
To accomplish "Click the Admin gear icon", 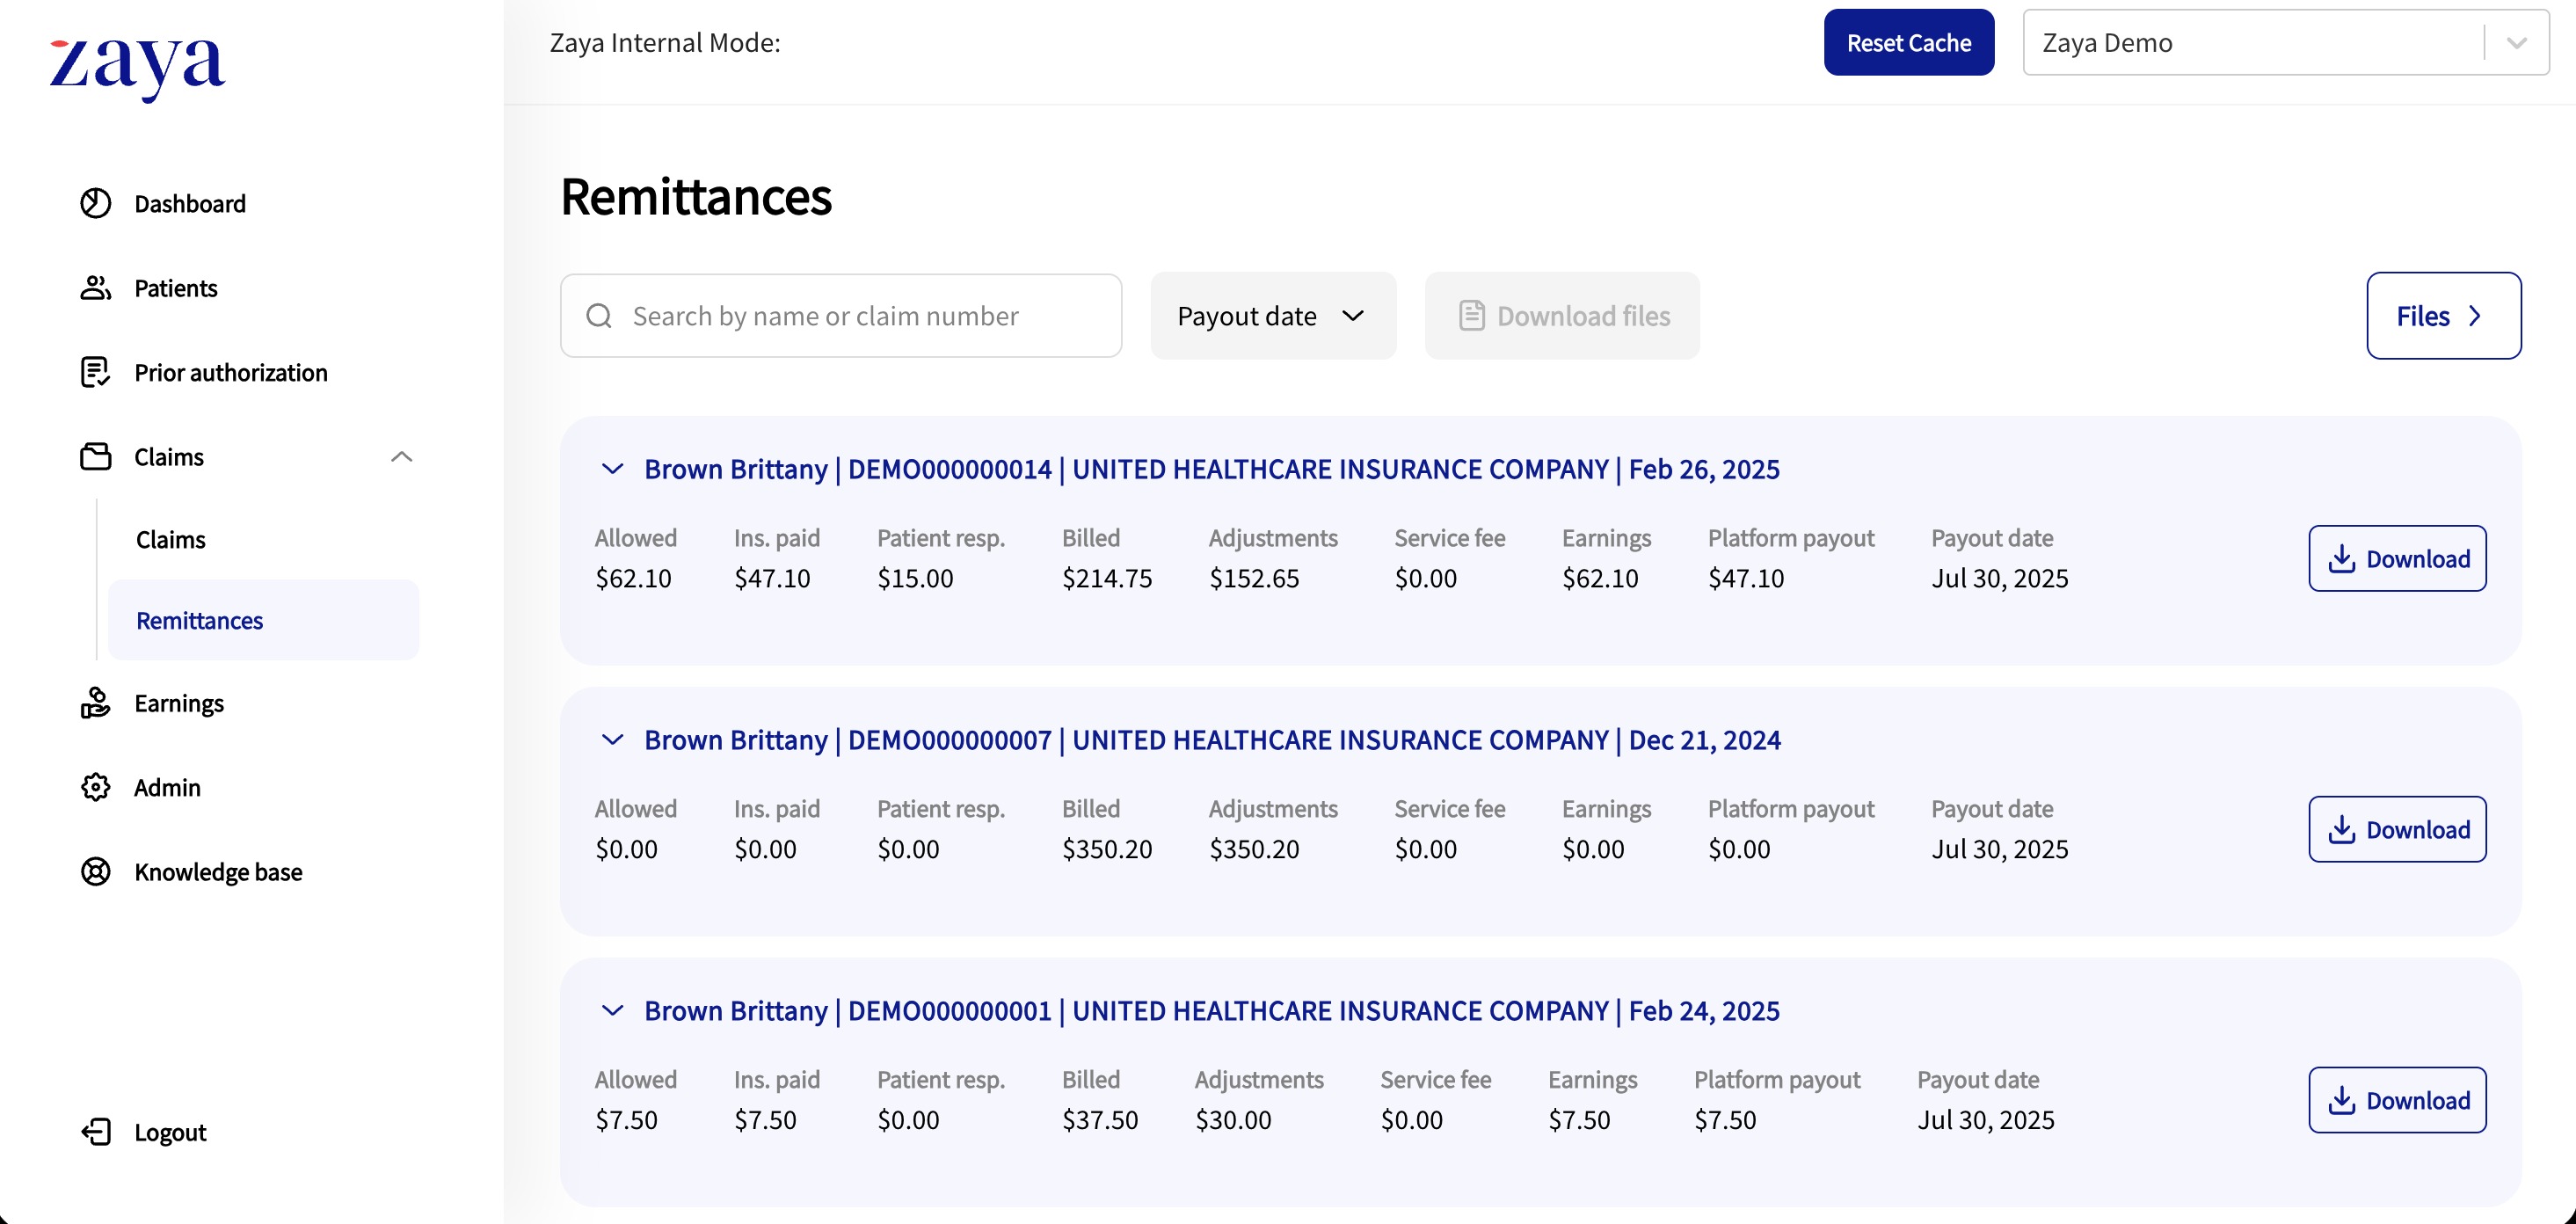I will [x=95, y=787].
